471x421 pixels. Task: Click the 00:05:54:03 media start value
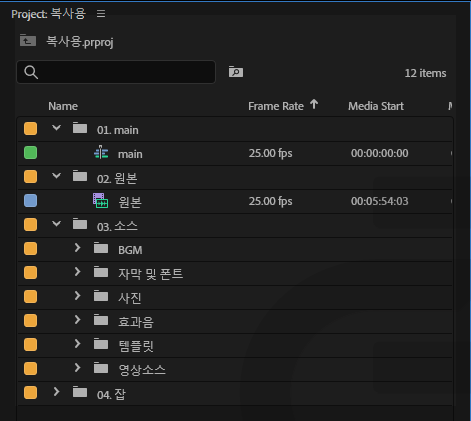tap(379, 201)
